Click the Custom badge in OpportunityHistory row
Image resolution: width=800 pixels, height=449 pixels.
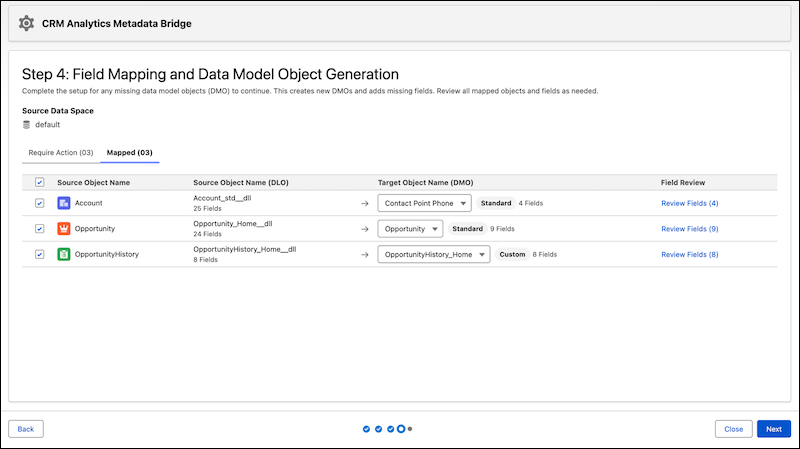(512, 254)
